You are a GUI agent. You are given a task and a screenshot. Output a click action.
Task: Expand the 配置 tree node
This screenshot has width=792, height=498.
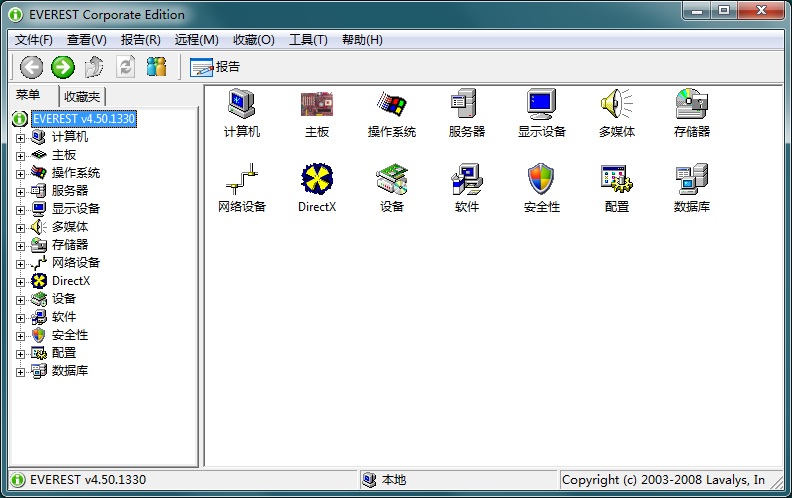20,355
